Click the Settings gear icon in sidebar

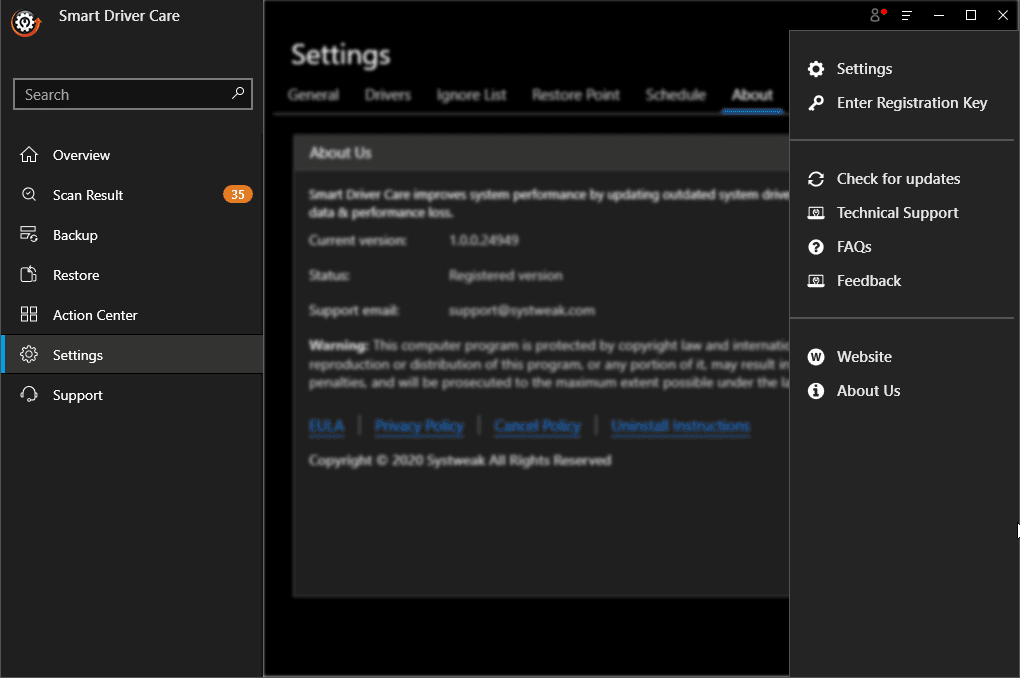(29, 355)
